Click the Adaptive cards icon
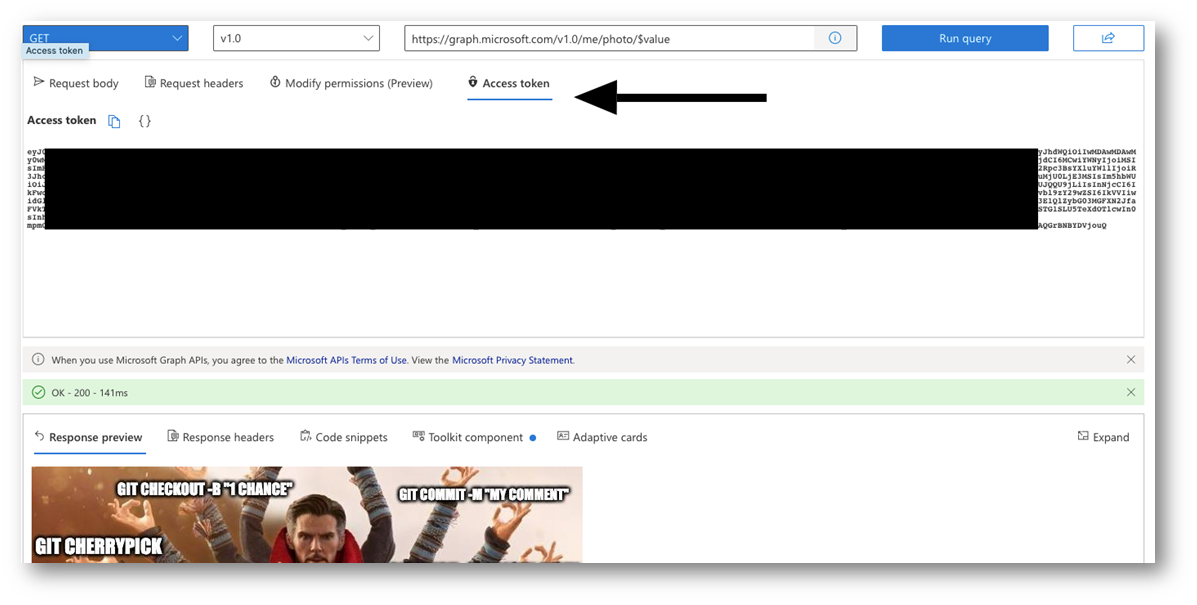Screen dimensions: 1197x605 (563, 436)
